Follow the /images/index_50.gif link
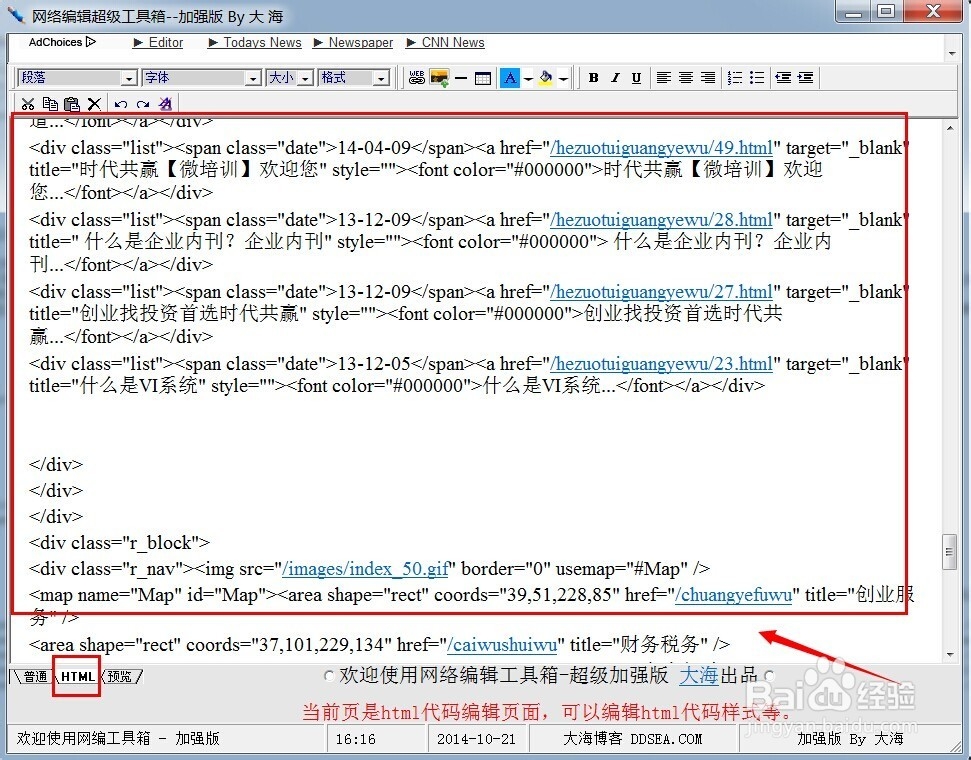Viewport: 971px width, 760px height. (x=365, y=569)
